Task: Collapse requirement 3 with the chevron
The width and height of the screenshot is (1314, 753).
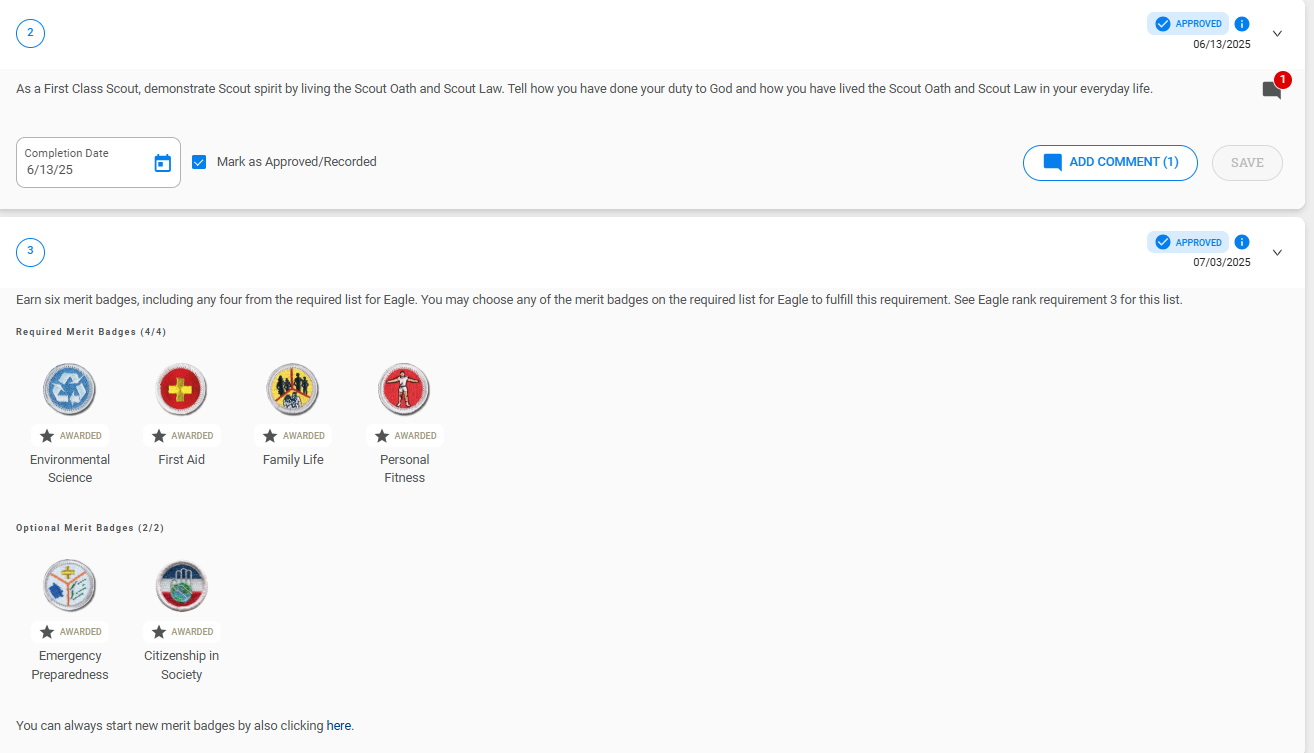Action: click(x=1277, y=253)
